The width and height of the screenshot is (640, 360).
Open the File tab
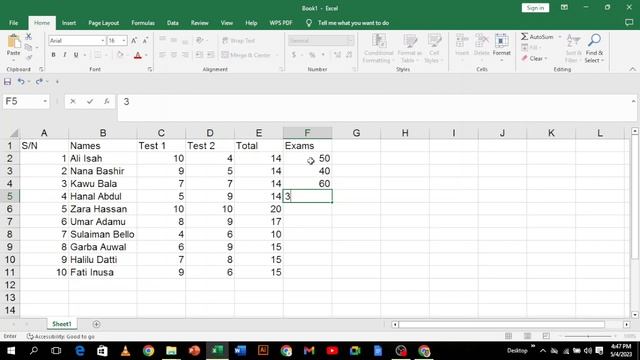tap(13, 23)
